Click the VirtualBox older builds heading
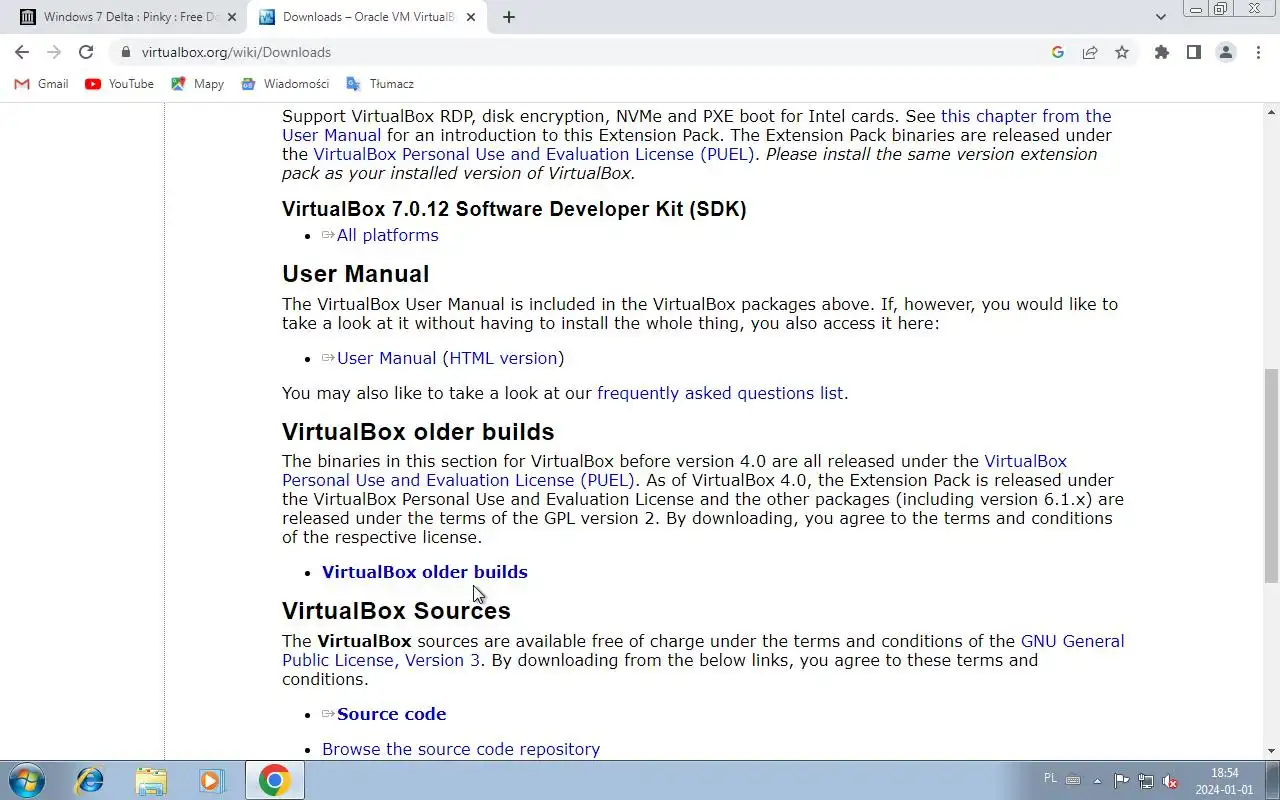 (x=418, y=431)
